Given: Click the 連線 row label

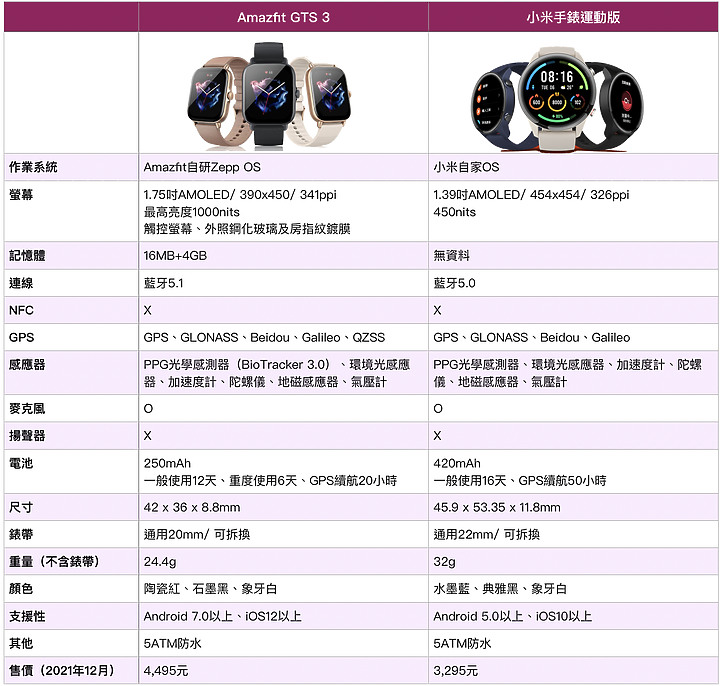Looking at the screenshot, I should [x=21, y=283].
